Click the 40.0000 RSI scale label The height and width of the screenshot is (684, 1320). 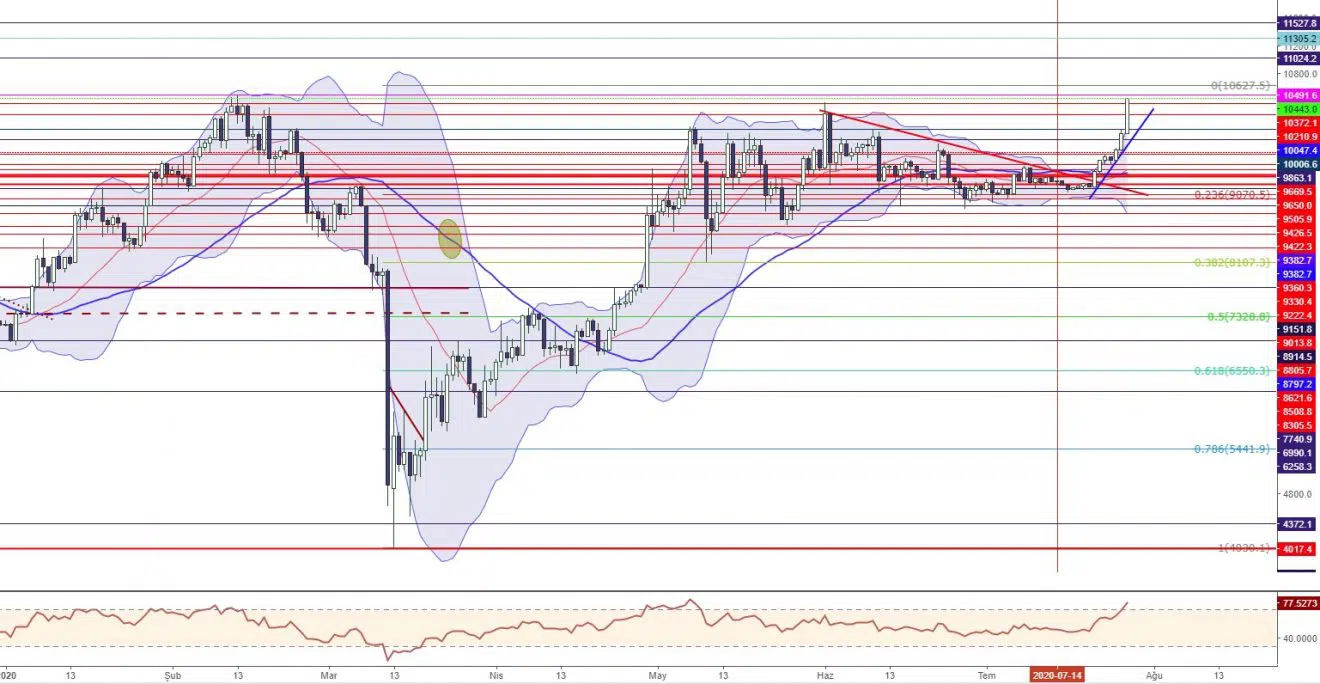pyautogui.click(x=1298, y=638)
